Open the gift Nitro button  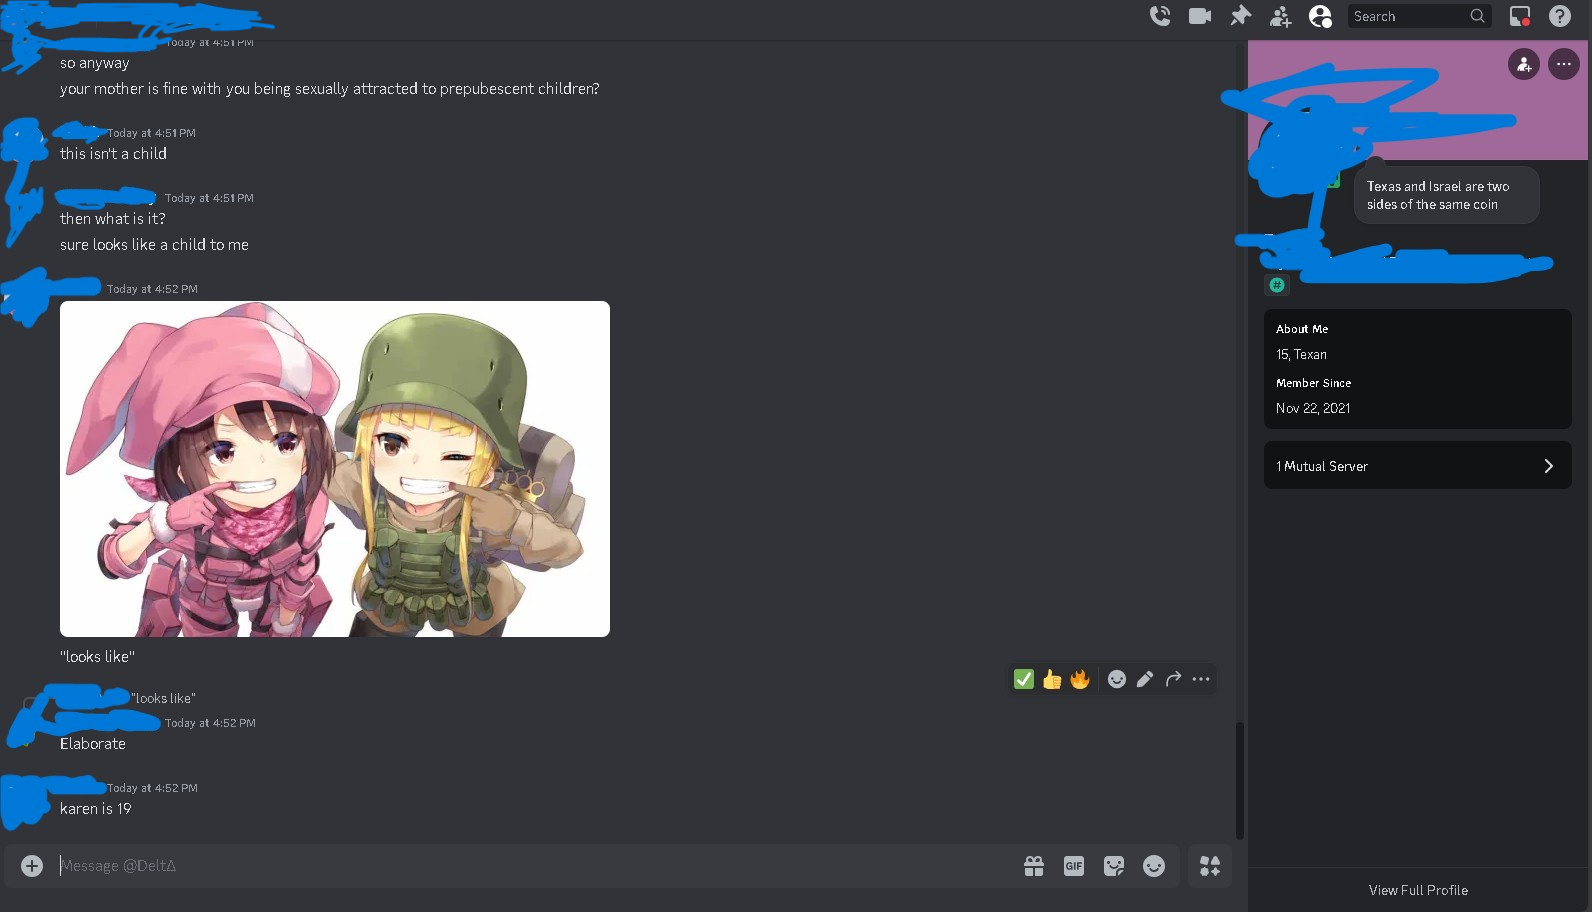click(x=1034, y=866)
